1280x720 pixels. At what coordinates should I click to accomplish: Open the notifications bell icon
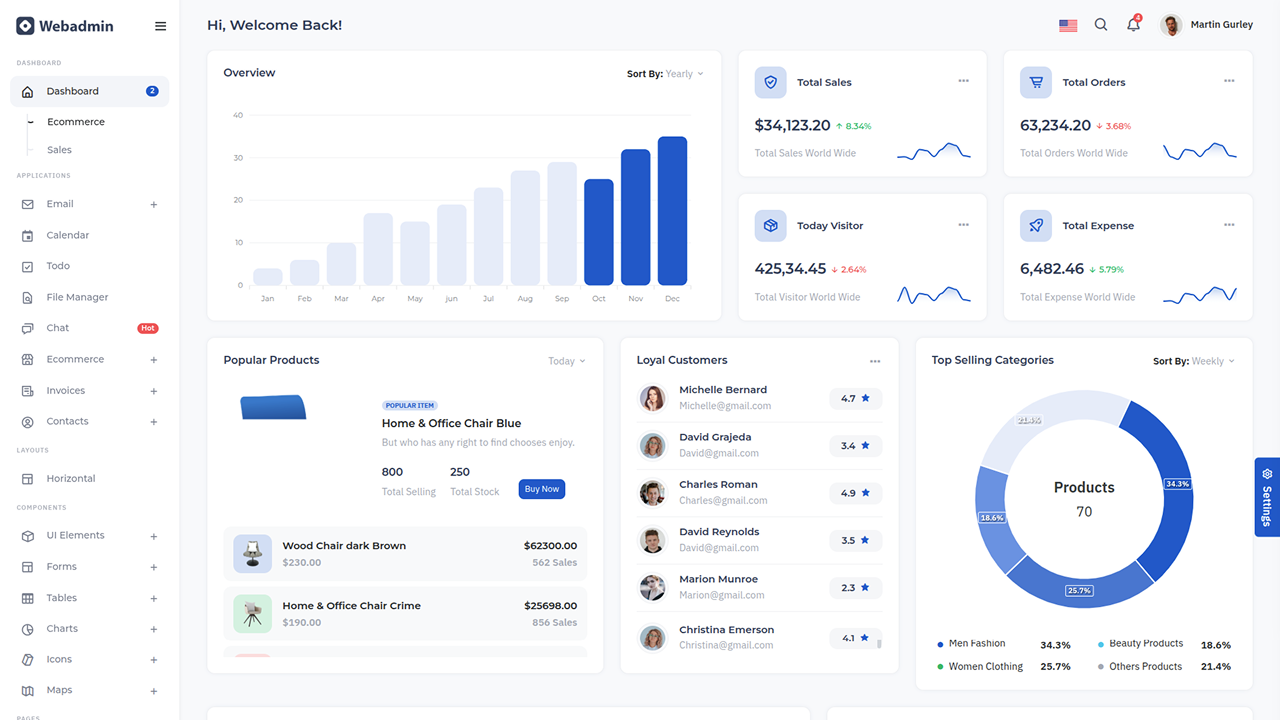coord(1133,24)
